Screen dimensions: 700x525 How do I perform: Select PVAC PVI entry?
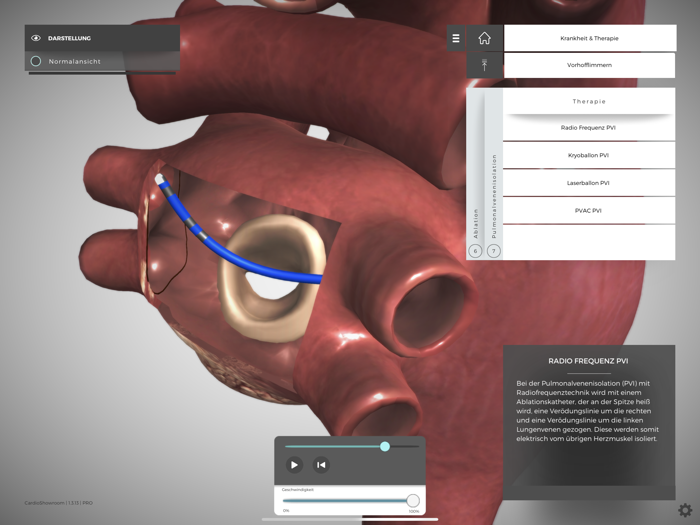coord(589,211)
